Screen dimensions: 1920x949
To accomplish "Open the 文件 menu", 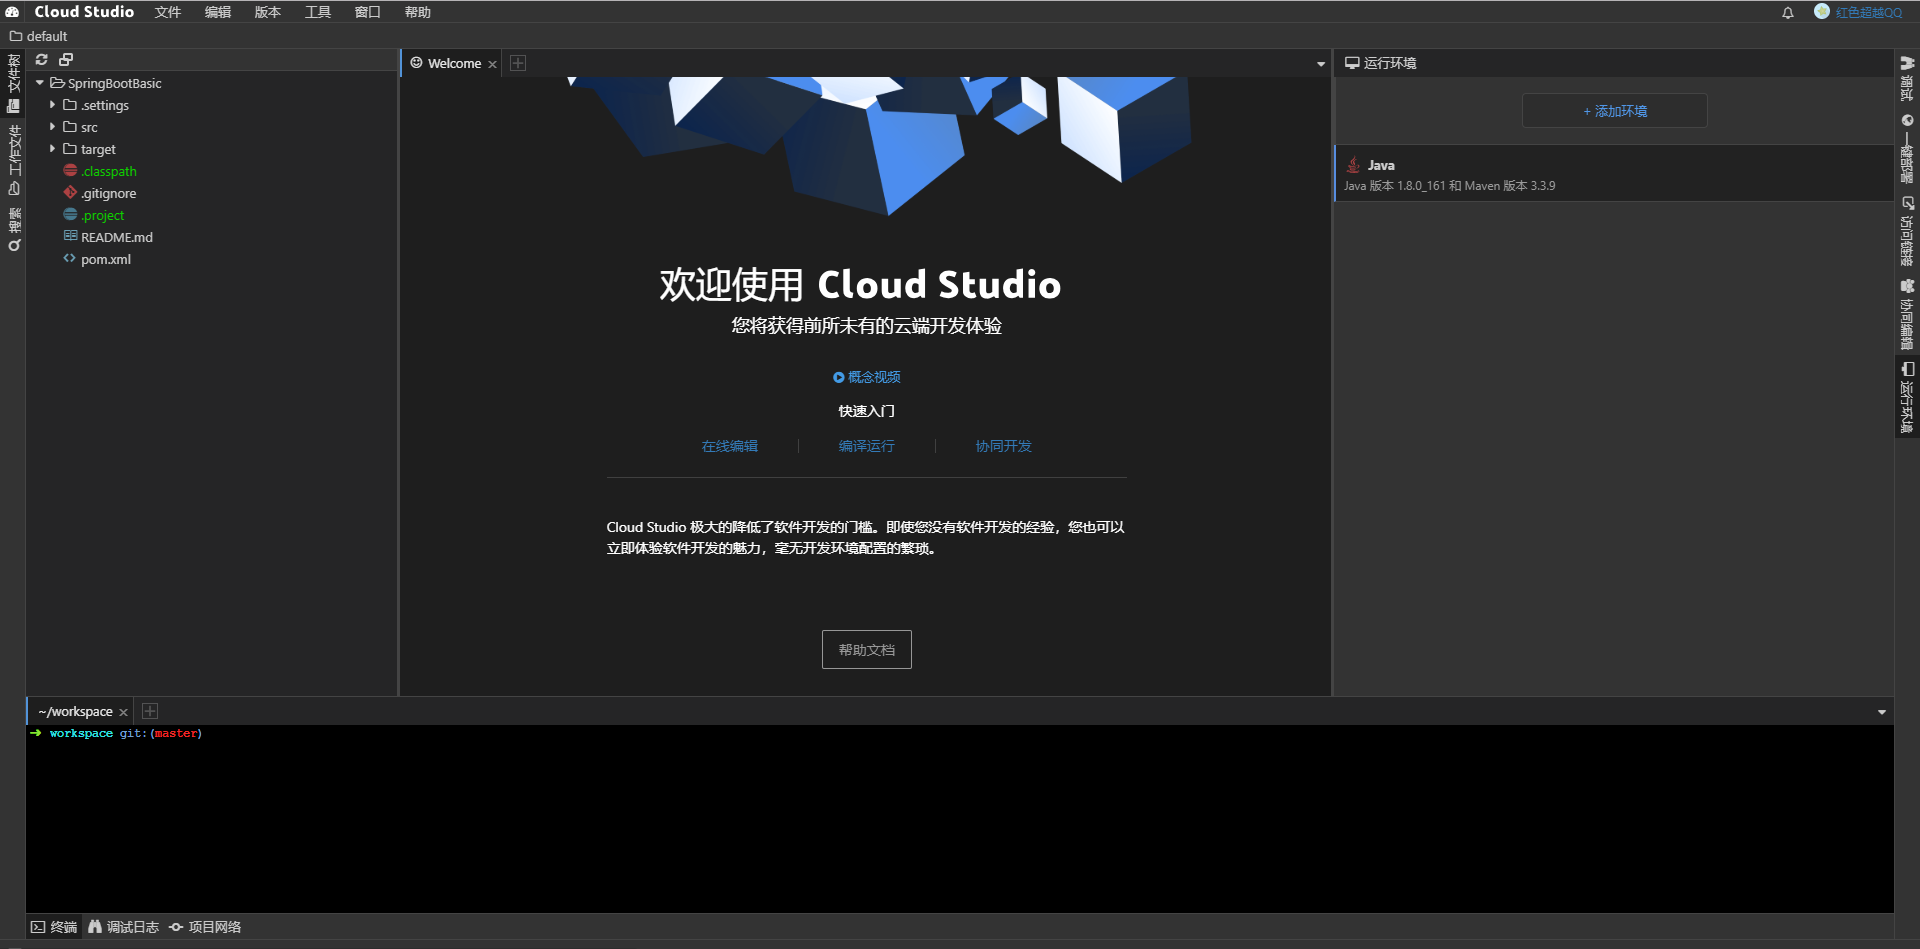I will [168, 12].
